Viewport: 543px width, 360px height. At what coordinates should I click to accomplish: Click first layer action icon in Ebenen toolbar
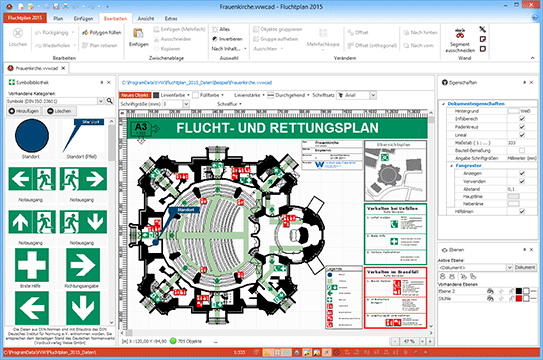[443, 276]
